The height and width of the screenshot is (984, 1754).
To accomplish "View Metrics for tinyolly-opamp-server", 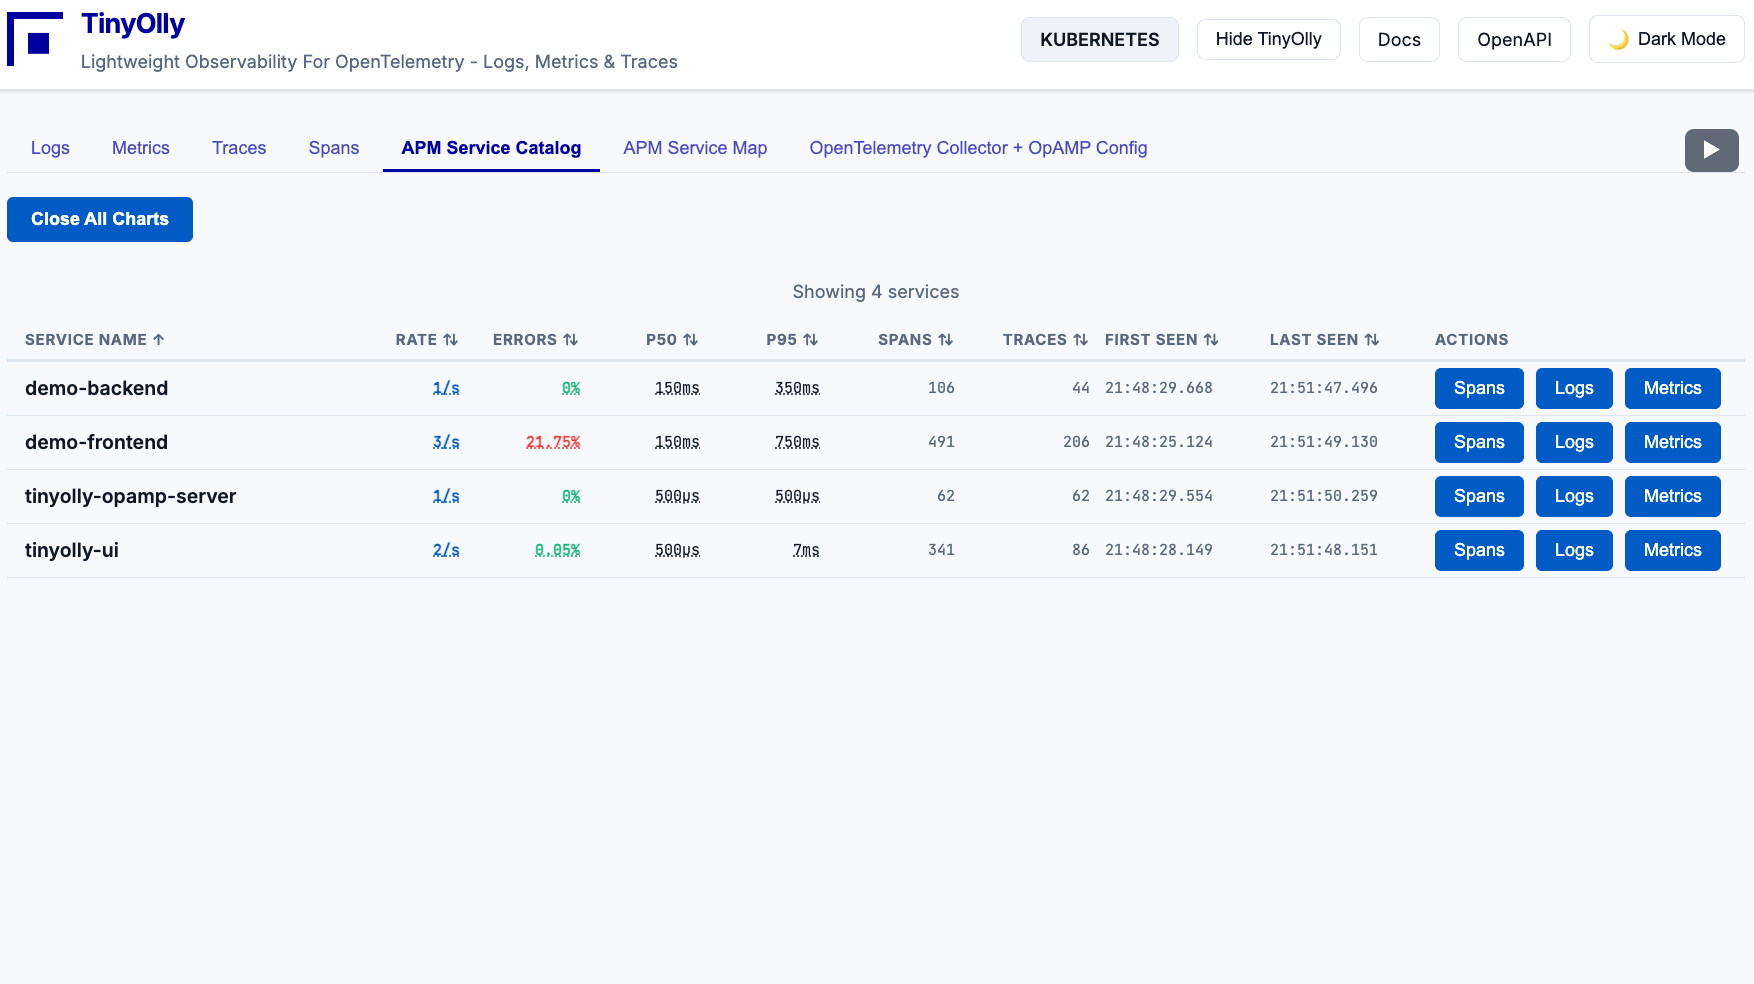I will (1671, 496).
